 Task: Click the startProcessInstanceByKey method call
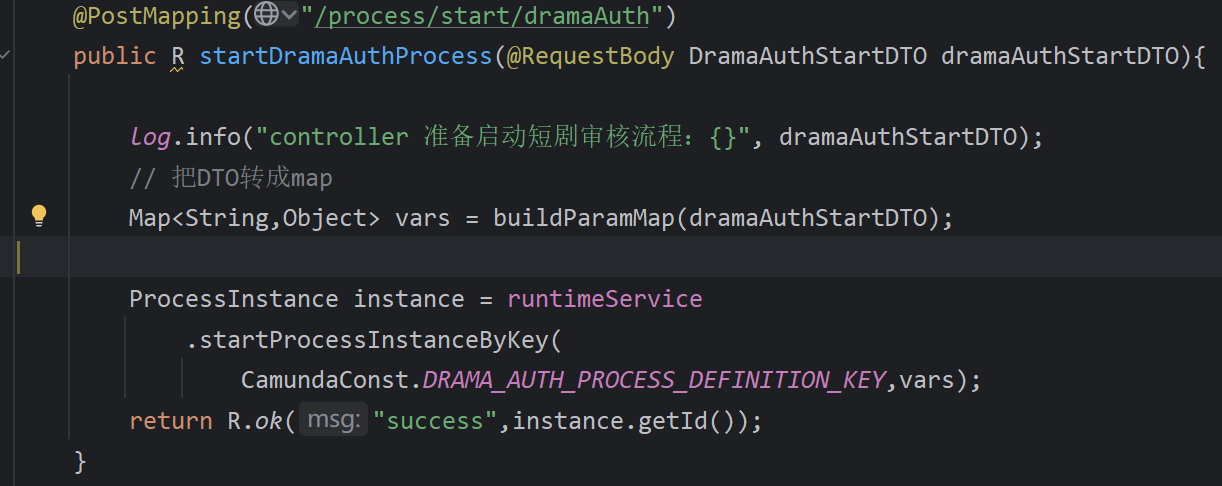coord(368,340)
